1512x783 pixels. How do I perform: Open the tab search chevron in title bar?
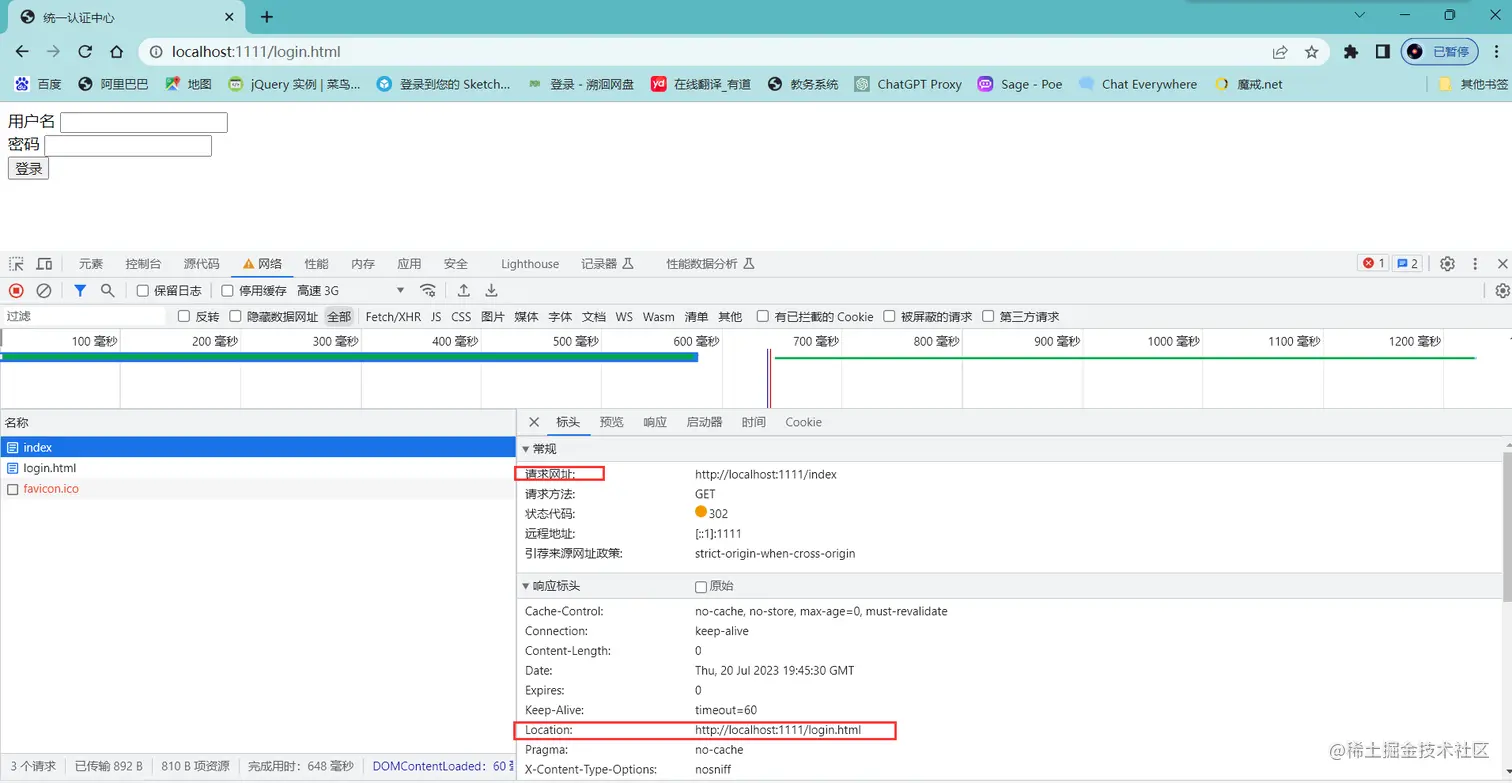pyautogui.click(x=1360, y=15)
